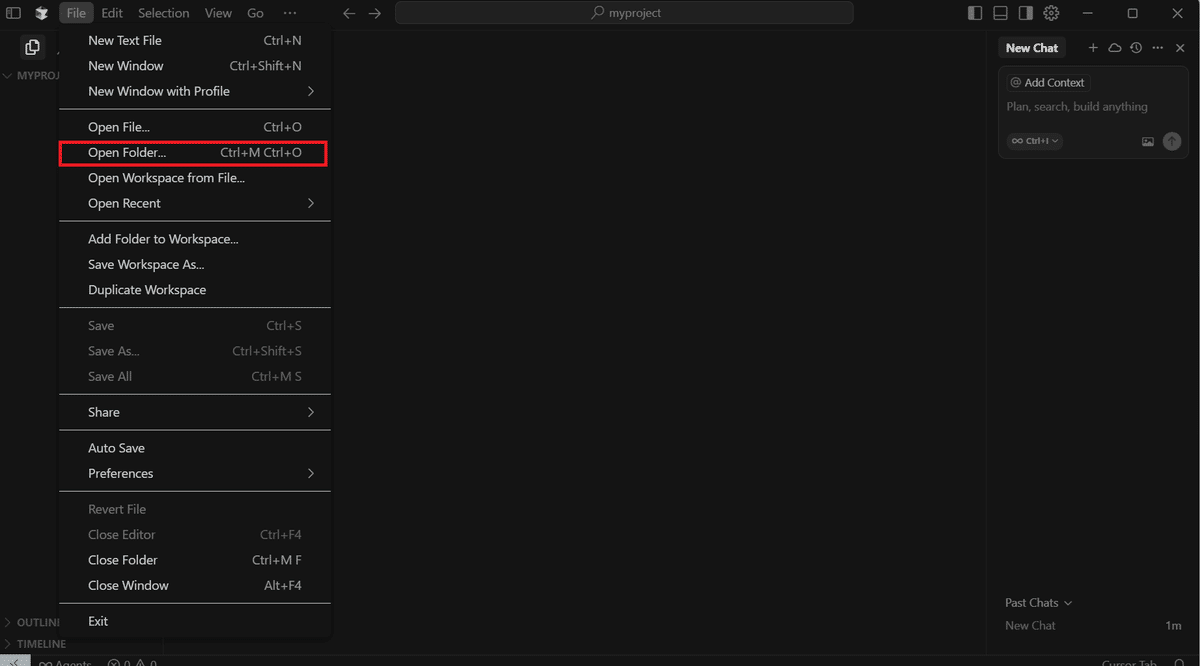The height and width of the screenshot is (666, 1200).
Task: Start a new chat with the plus icon
Action: tap(1092, 47)
